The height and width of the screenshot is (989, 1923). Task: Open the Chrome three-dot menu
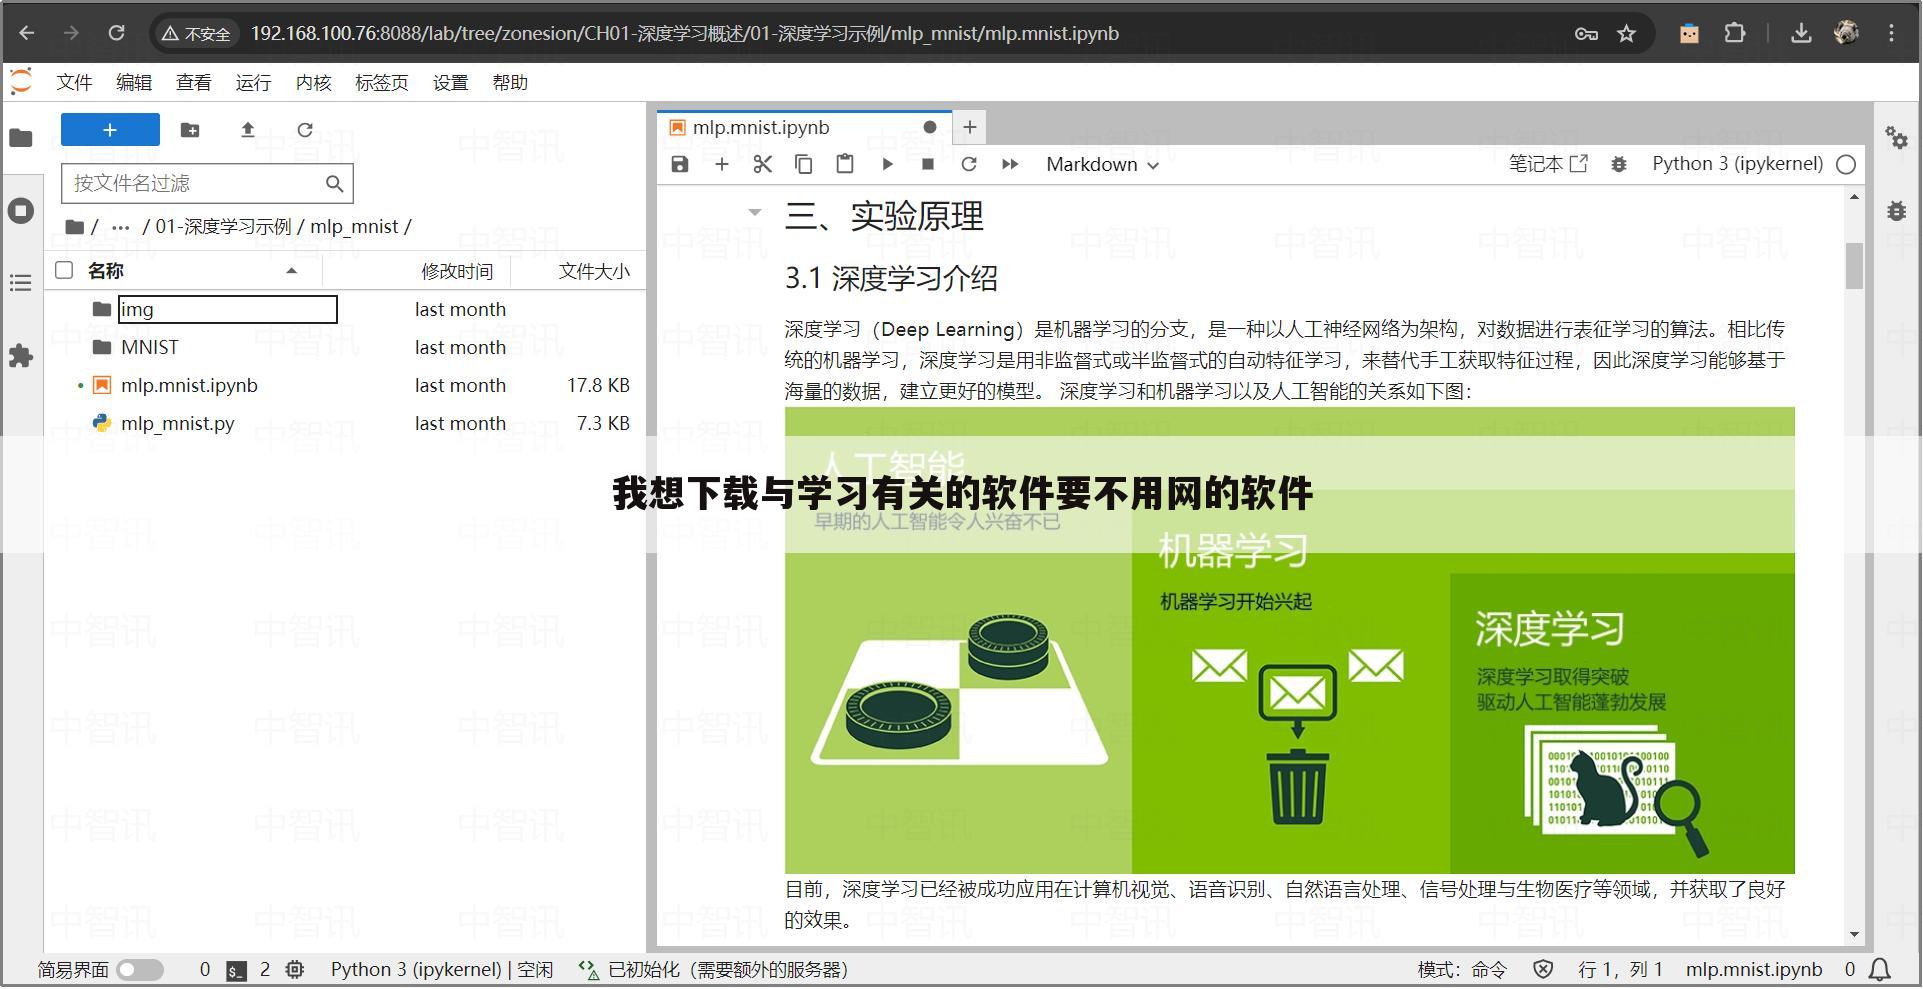1891,33
